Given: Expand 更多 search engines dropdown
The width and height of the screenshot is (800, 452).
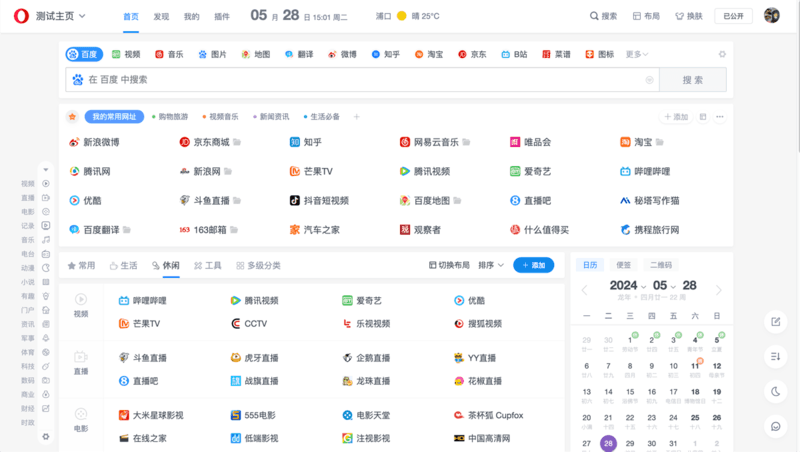Looking at the screenshot, I should pyautogui.click(x=637, y=54).
